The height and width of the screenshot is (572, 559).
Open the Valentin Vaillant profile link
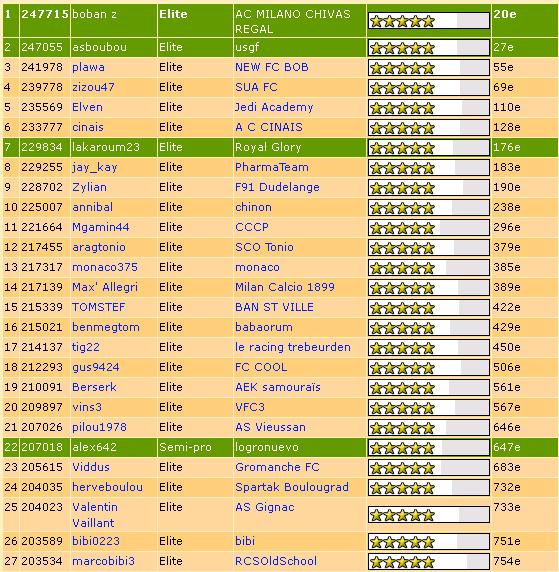pyautogui.click(x=95, y=515)
